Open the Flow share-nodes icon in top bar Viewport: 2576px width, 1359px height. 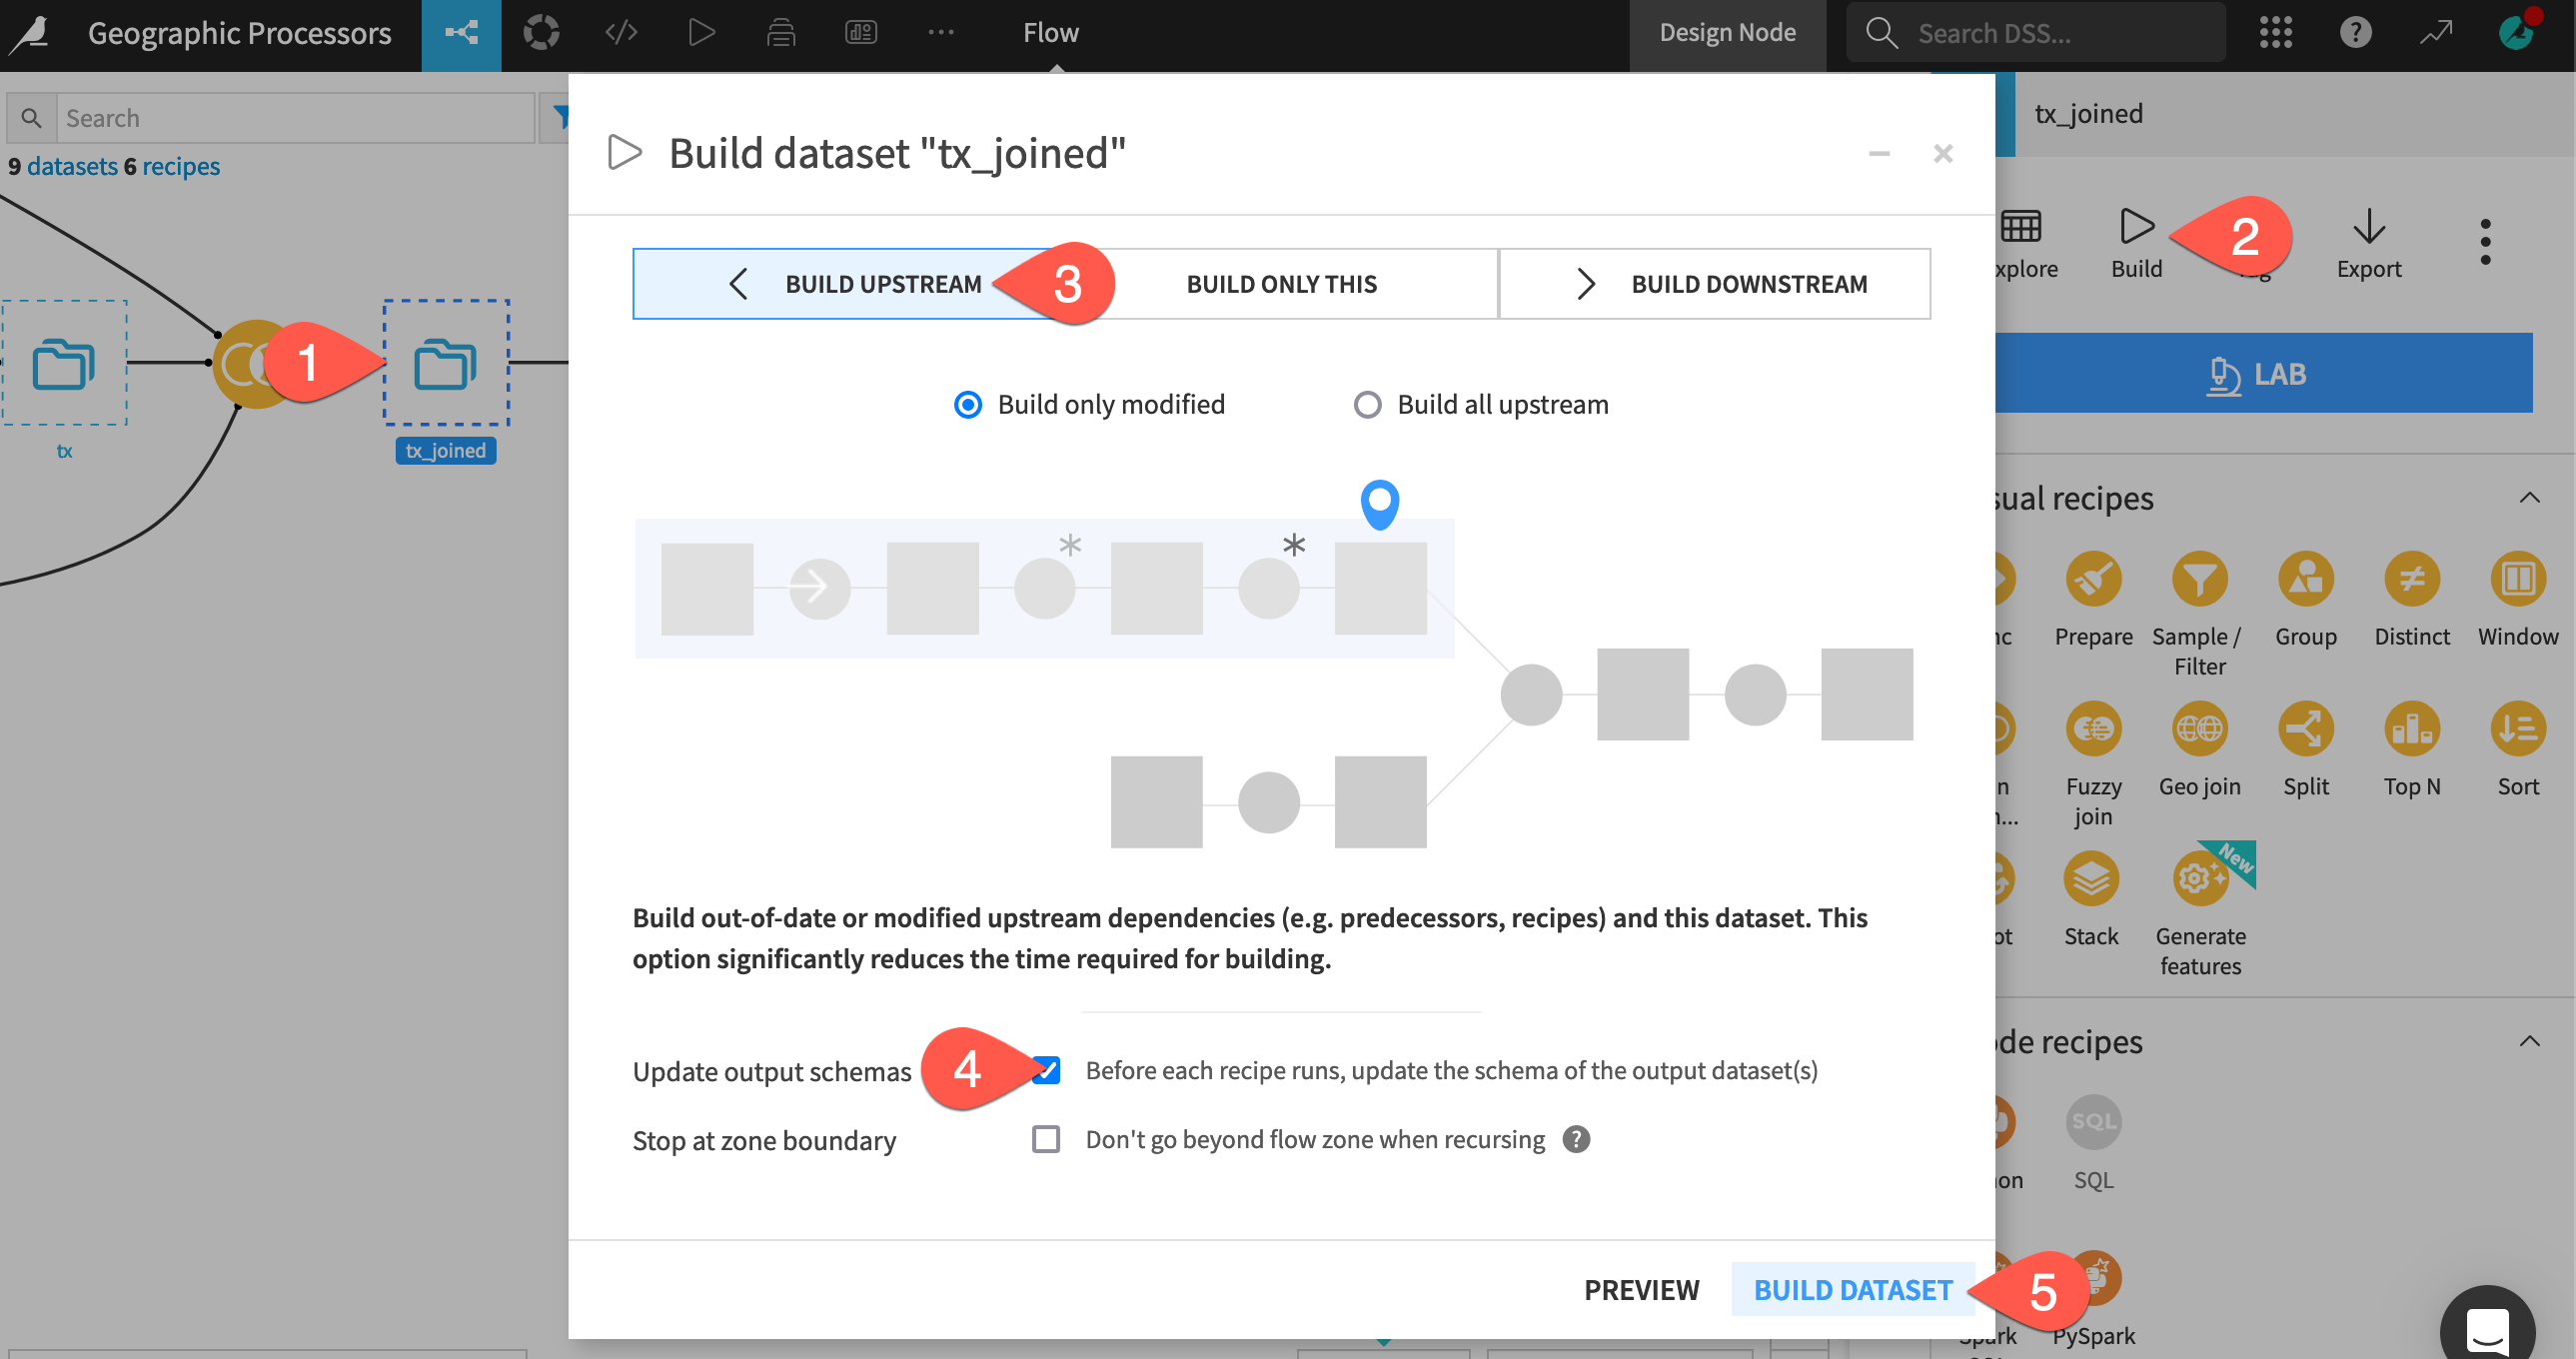tap(461, 33)
